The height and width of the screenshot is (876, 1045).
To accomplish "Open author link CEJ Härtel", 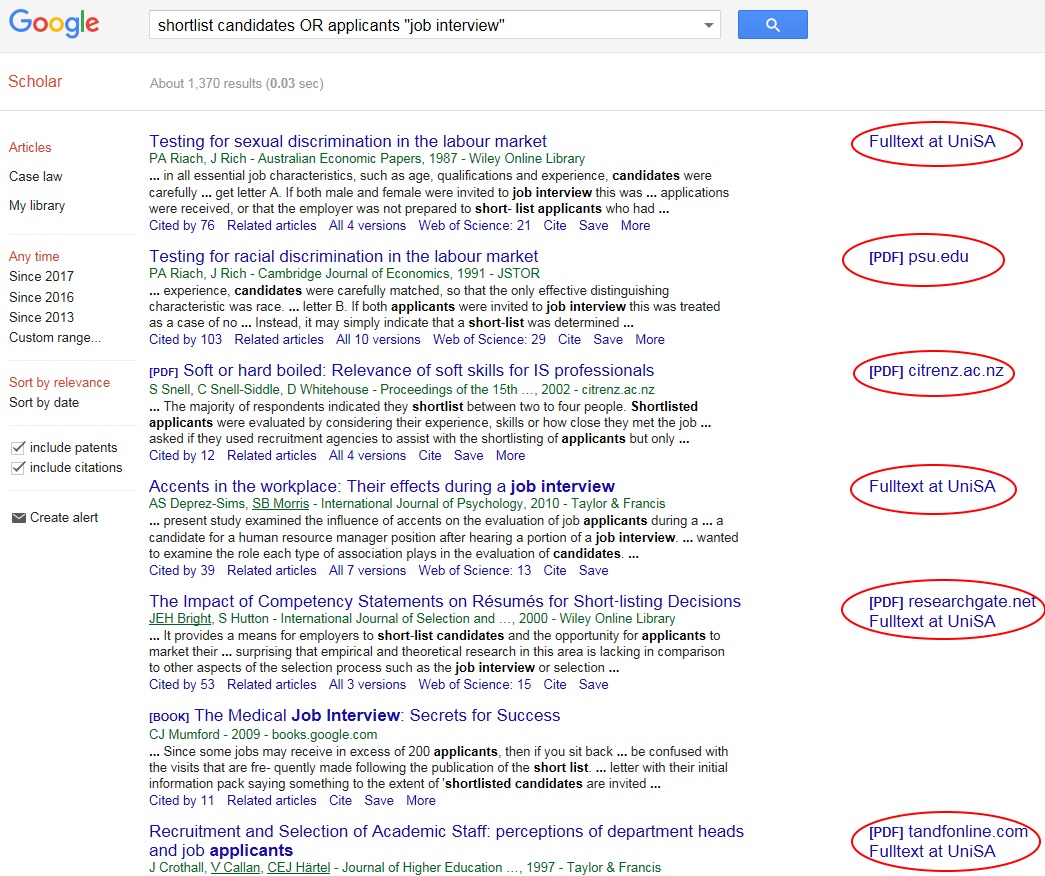I will (299, 867).
